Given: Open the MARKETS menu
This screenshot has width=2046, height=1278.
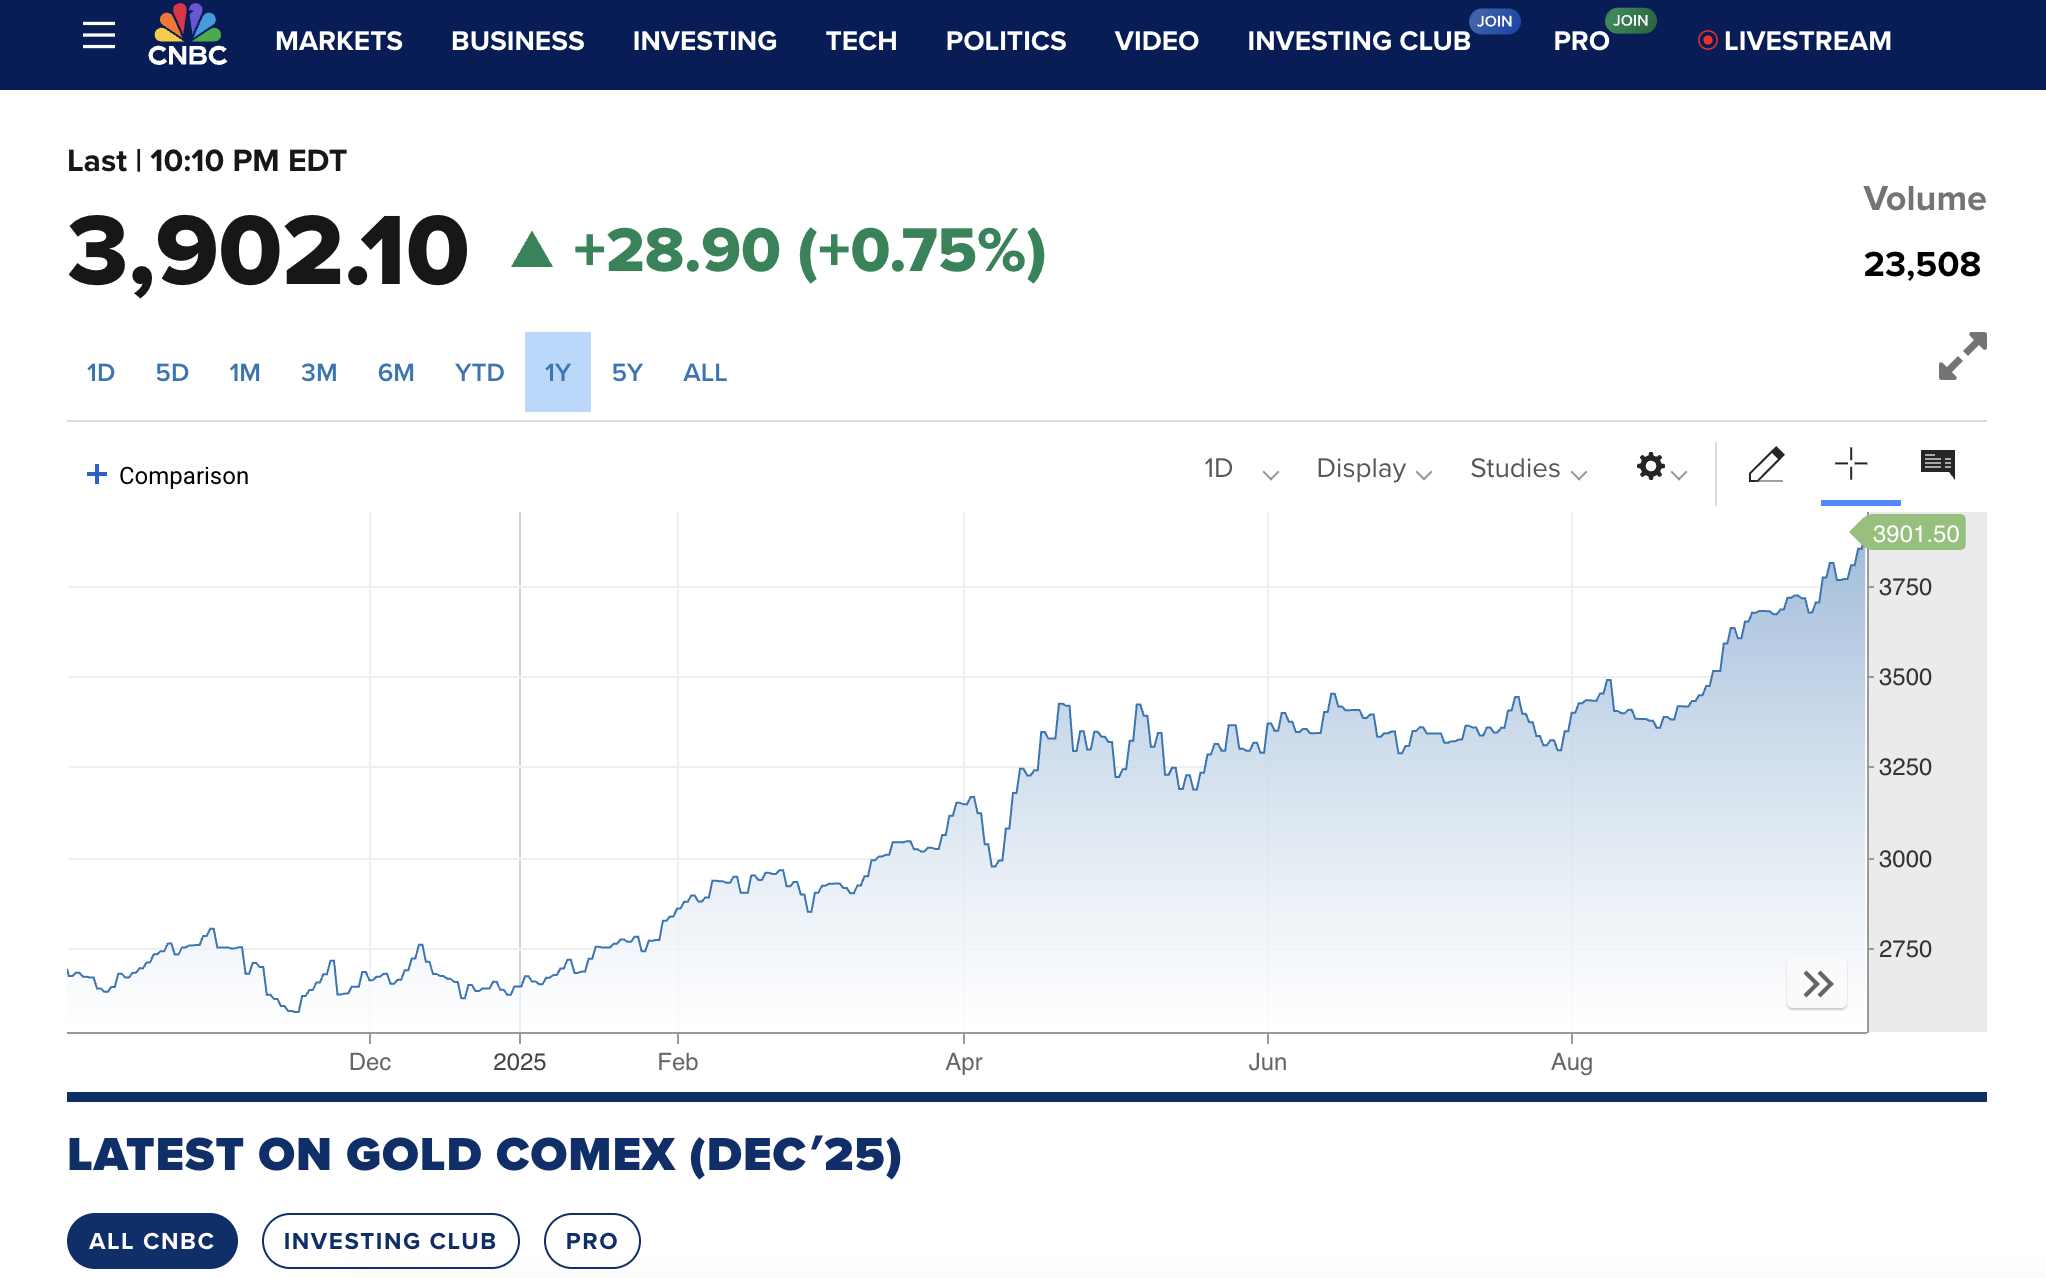Looking at the screenshot, I should (338, 41).
